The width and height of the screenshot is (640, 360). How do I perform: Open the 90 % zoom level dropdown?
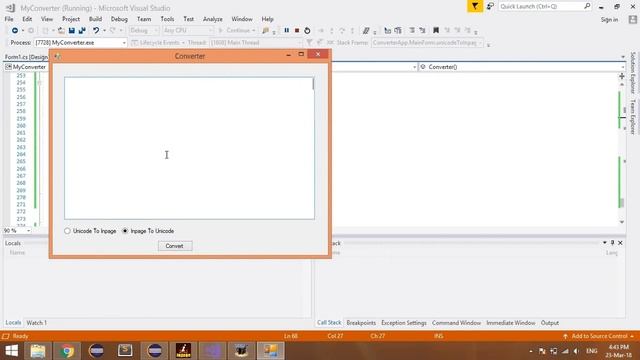(17, 231)
